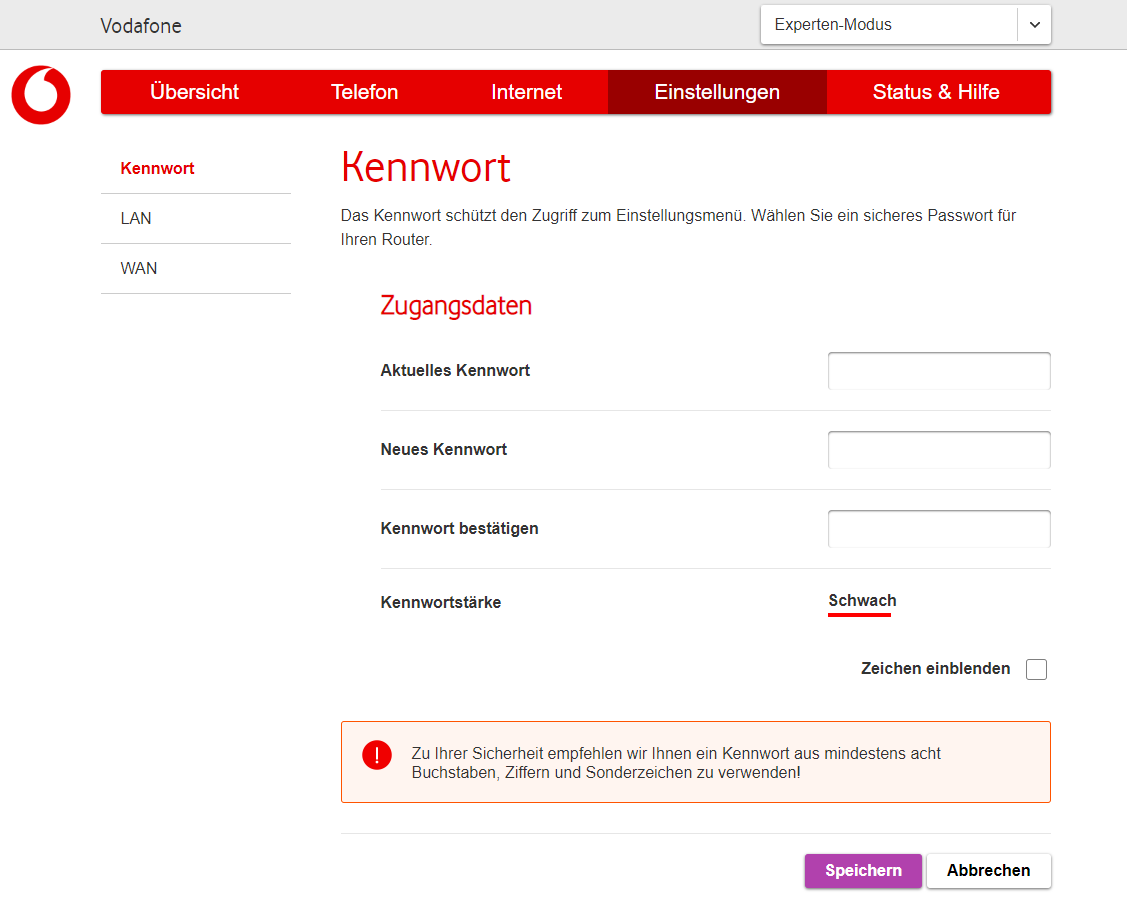The width and height of the screenshot is (1127, 915).
Task: Click the Zeichen einblenden label
Action: [x=935, y=668]
